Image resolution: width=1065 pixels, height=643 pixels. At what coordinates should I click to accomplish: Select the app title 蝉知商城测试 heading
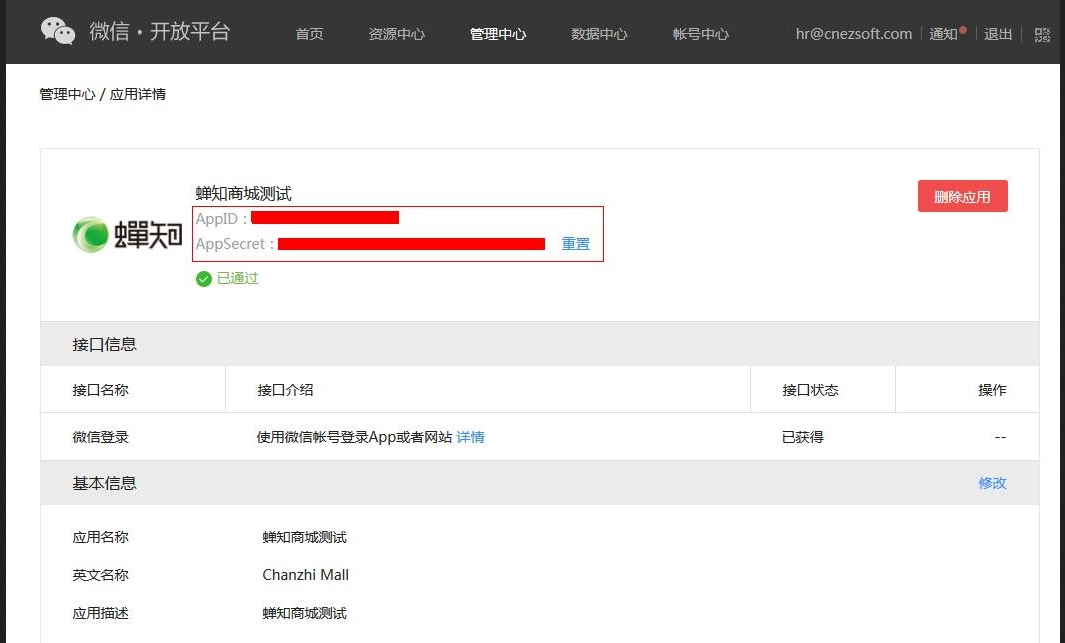click(x=244, y=194)
